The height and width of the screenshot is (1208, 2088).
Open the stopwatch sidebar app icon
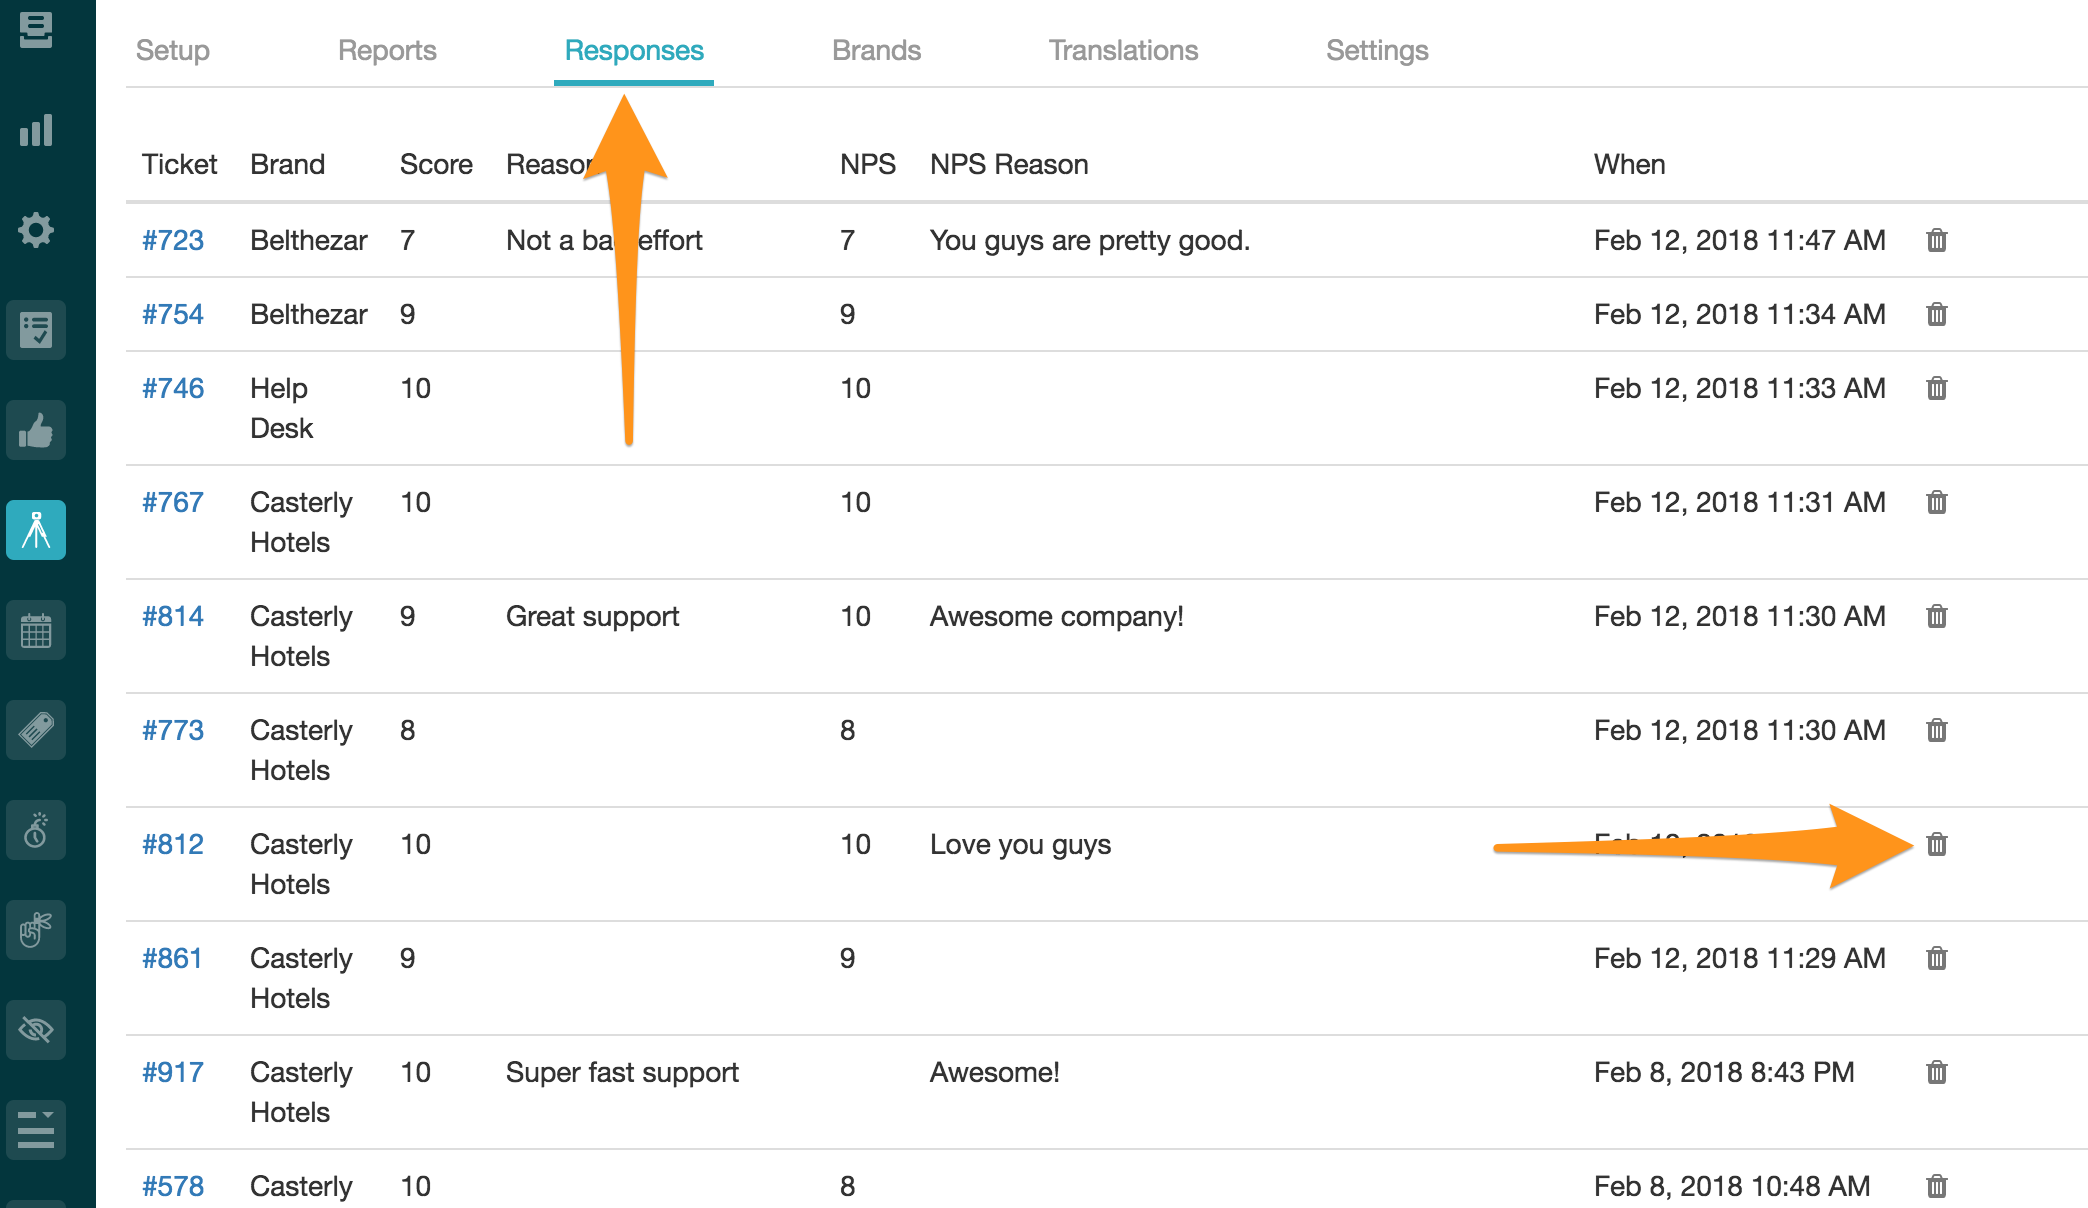36,830
